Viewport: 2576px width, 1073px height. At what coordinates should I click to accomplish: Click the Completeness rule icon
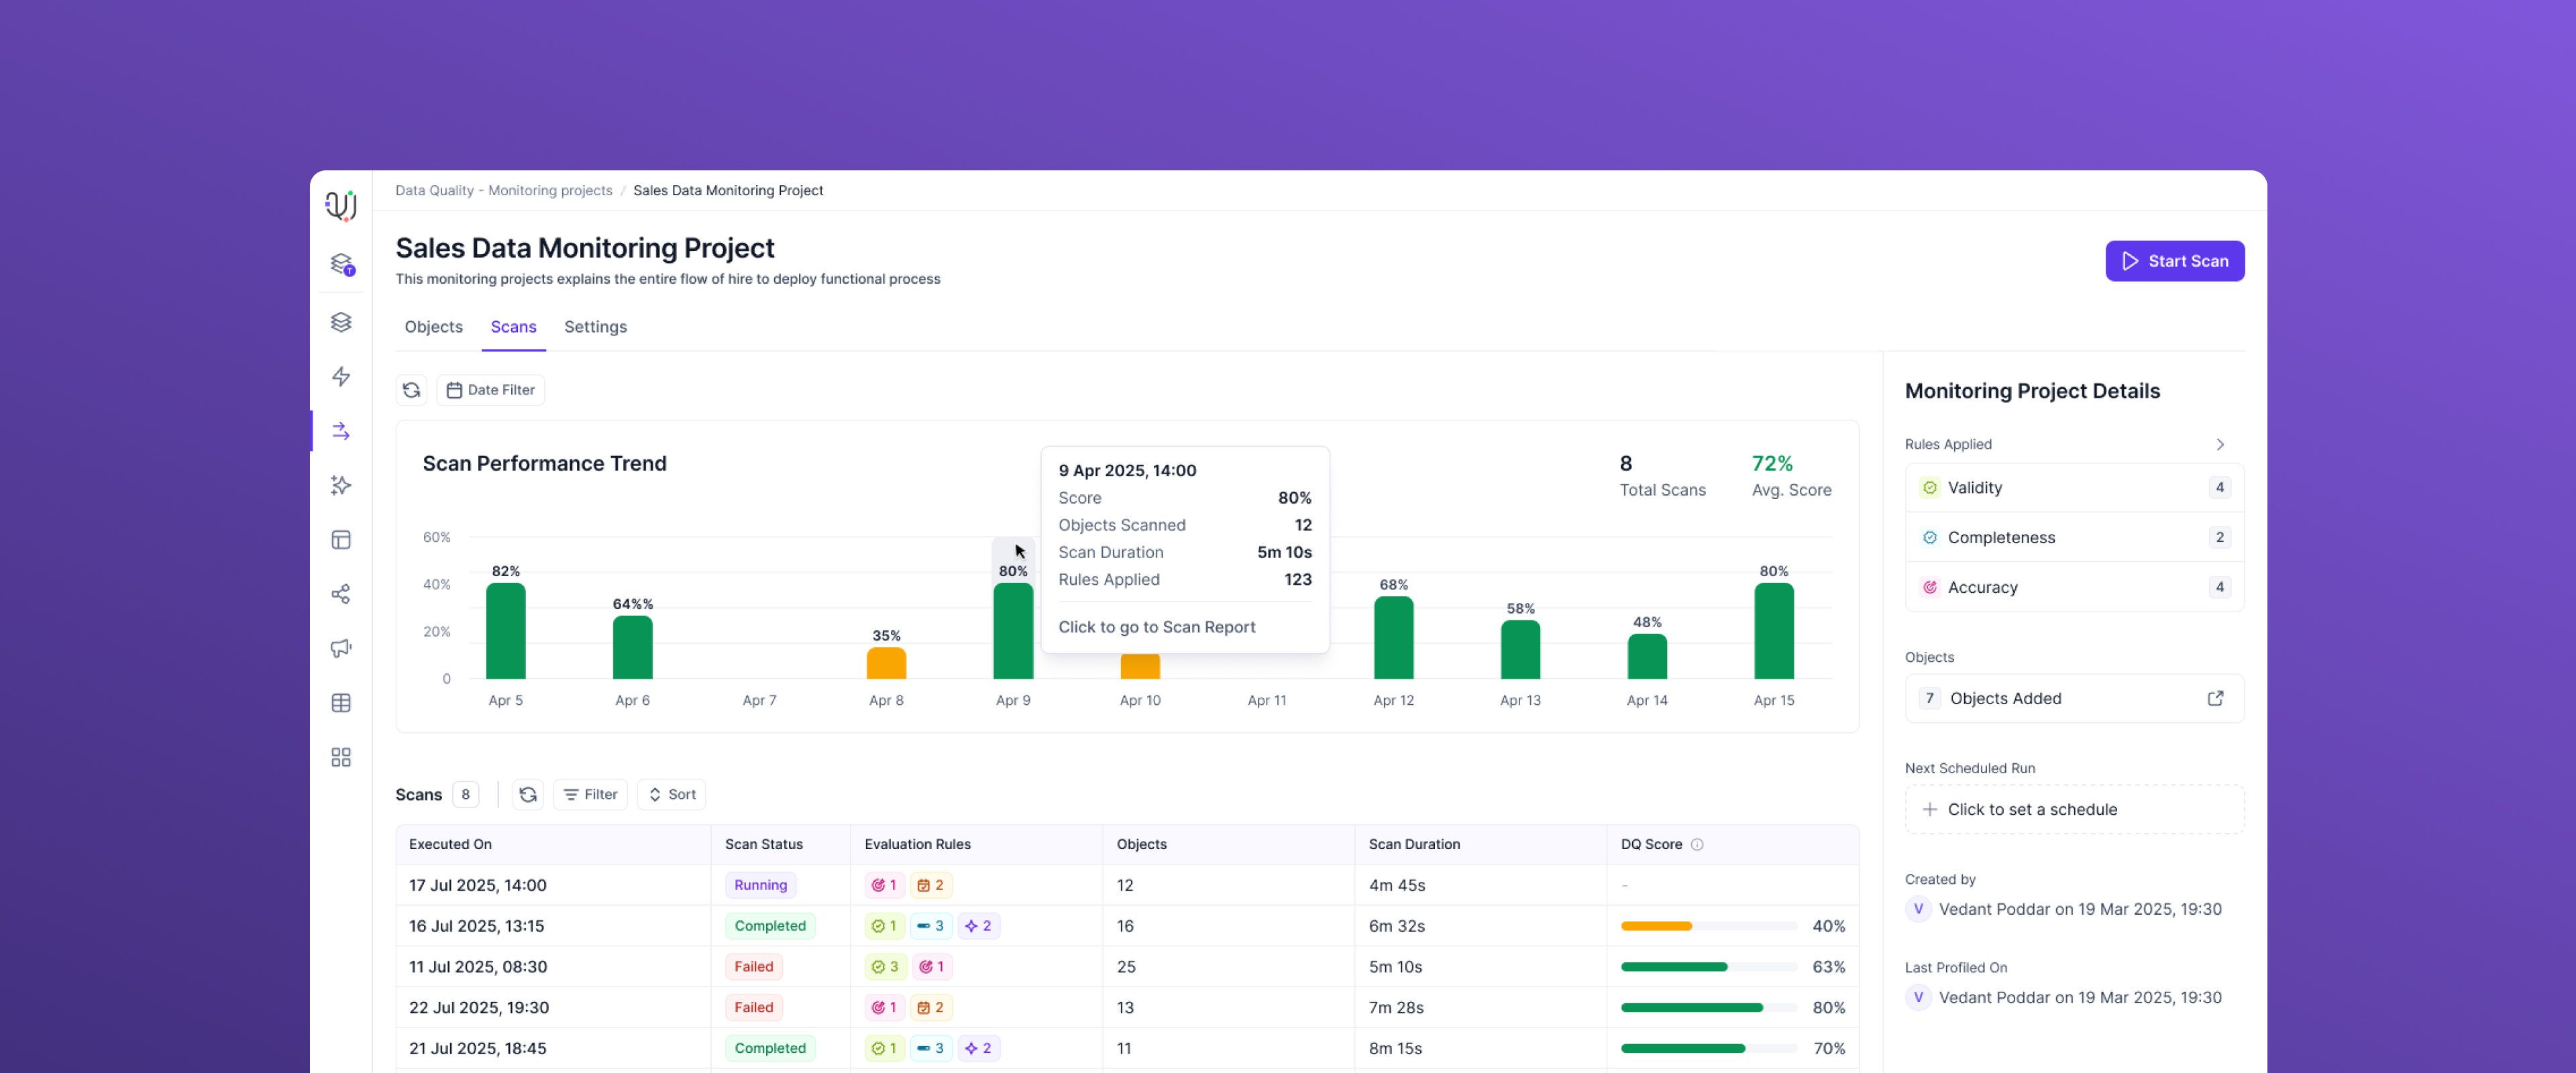coord(1930,537)
